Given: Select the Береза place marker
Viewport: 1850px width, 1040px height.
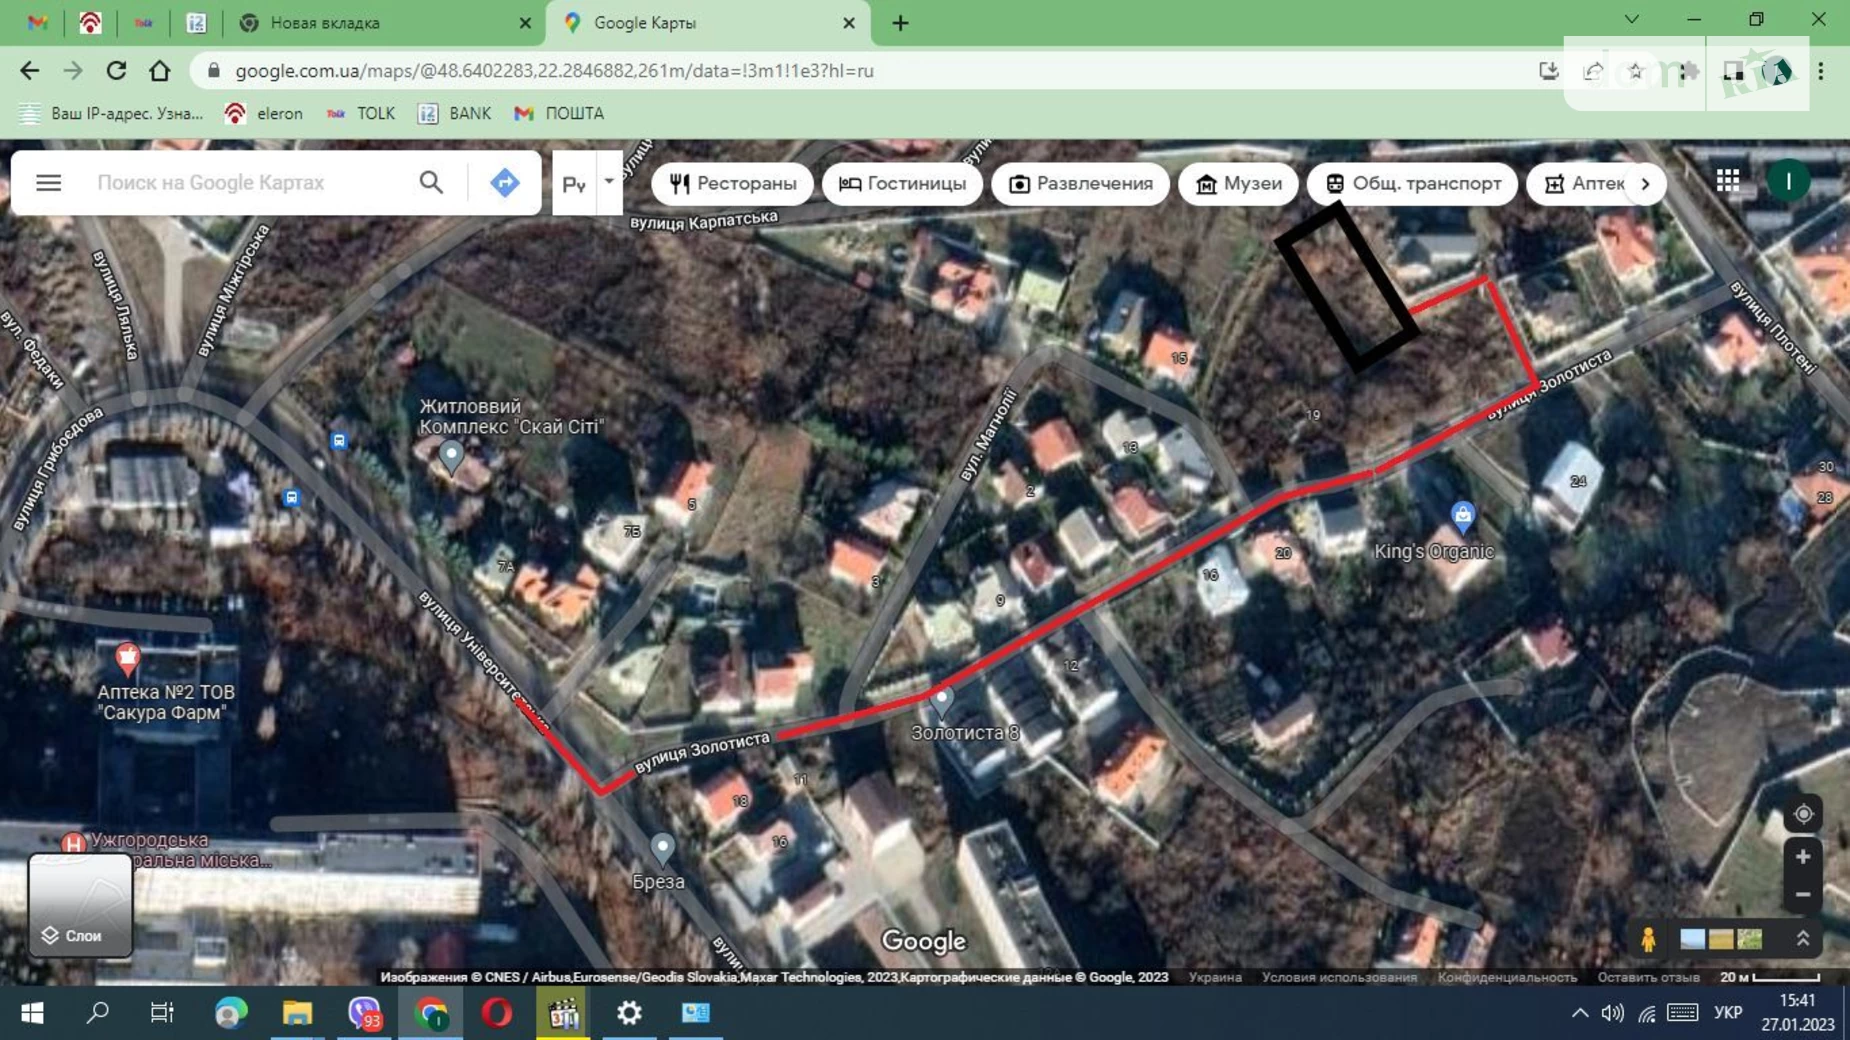Looking at the screenshot, I should click(662, 849).
